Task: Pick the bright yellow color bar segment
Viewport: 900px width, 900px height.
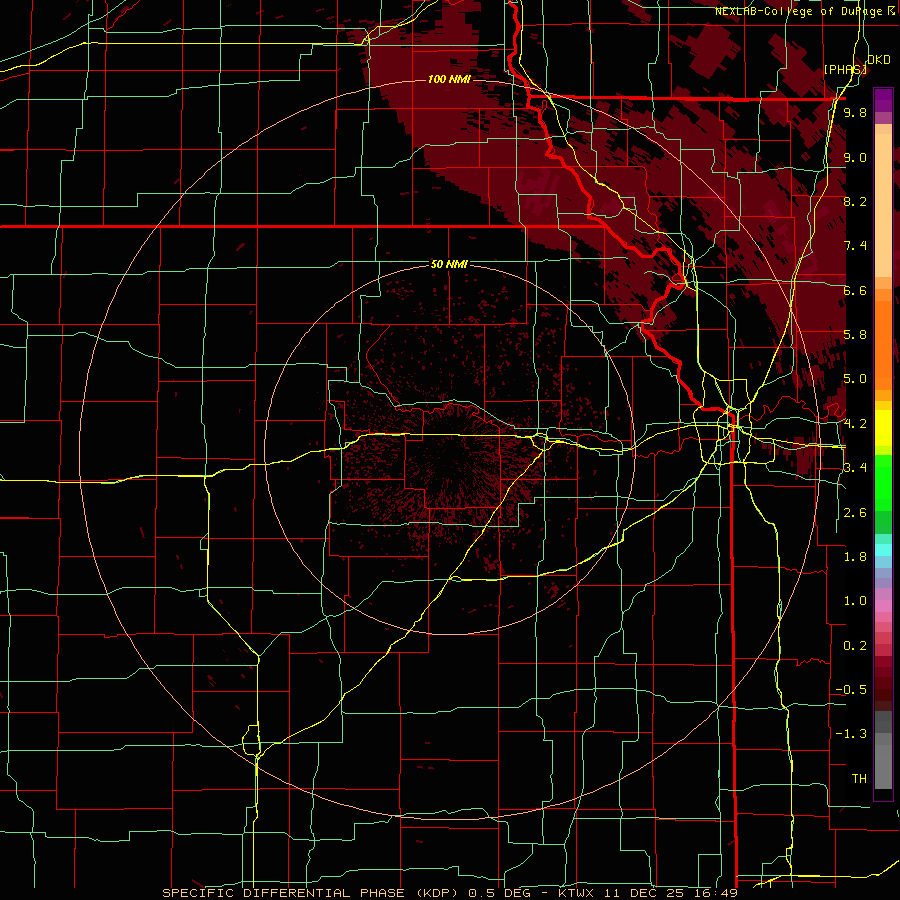Action: click(883, 428)
